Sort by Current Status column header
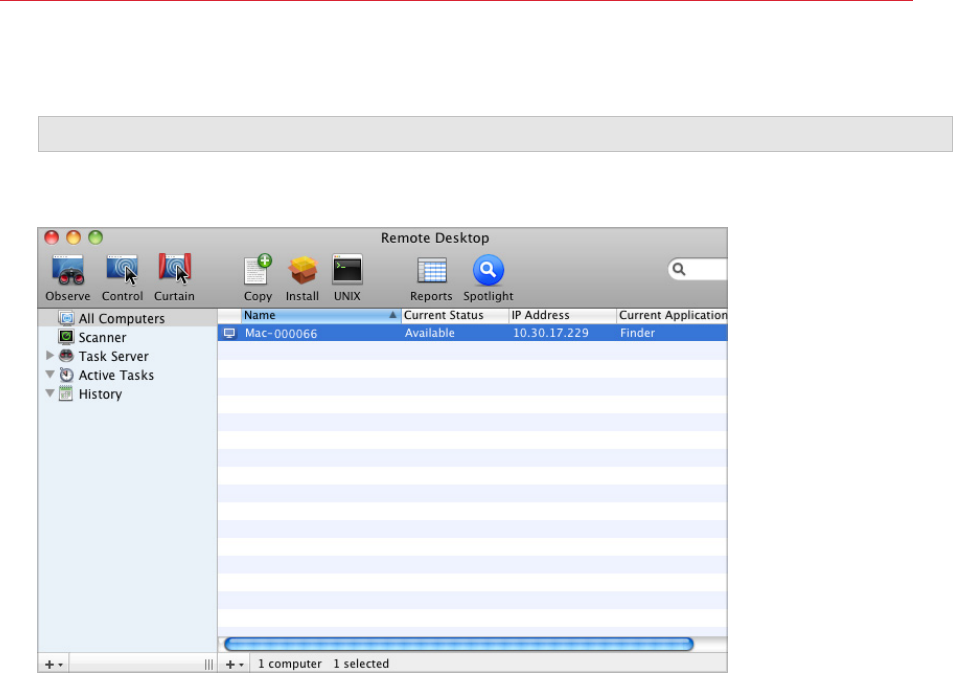Image resolution: width=953 pixels, height=673 pixels. click(x=455, y=316)
